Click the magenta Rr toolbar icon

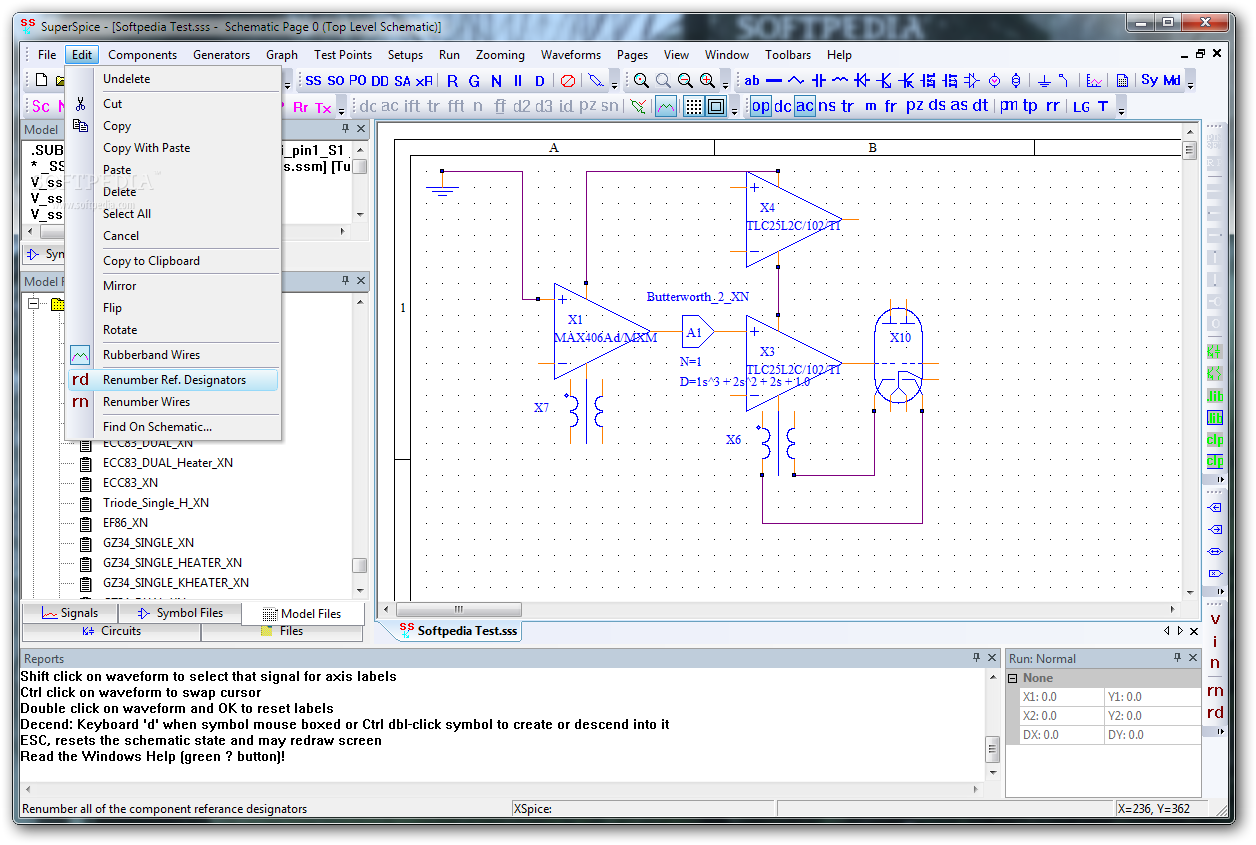[x=300, y=107]
